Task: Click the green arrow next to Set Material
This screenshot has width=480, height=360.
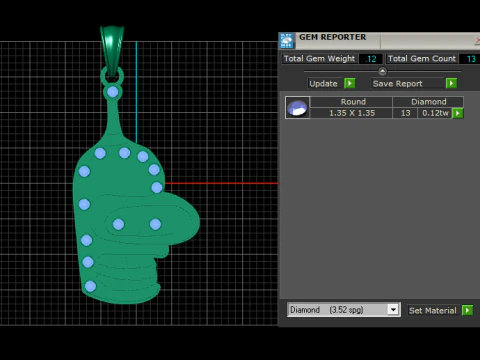Action: [467, 310]
